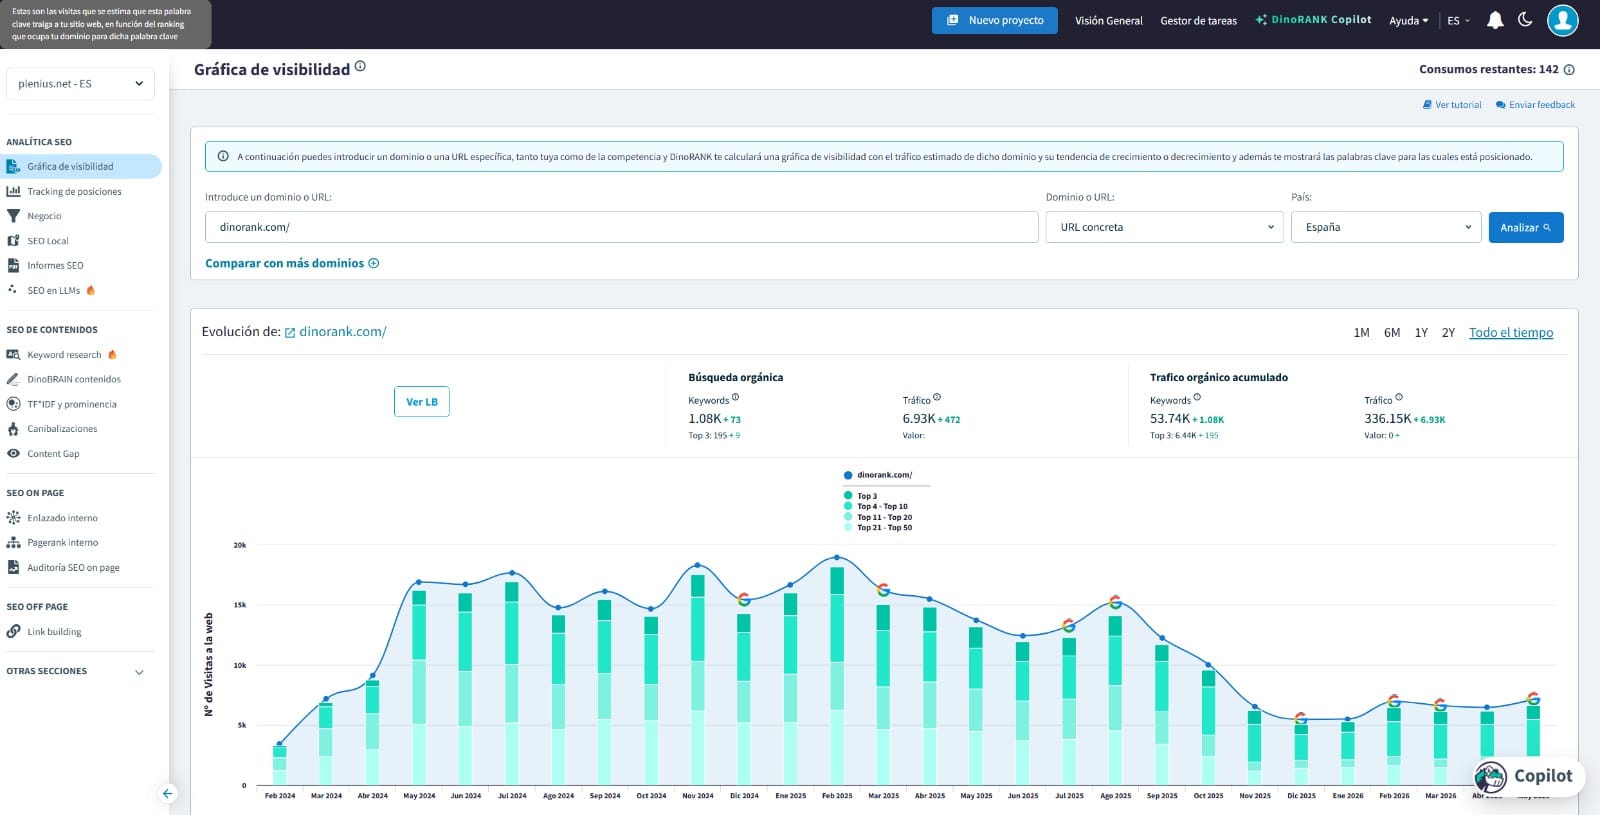
Task: Select the 6M time range
Action: 1392,333
